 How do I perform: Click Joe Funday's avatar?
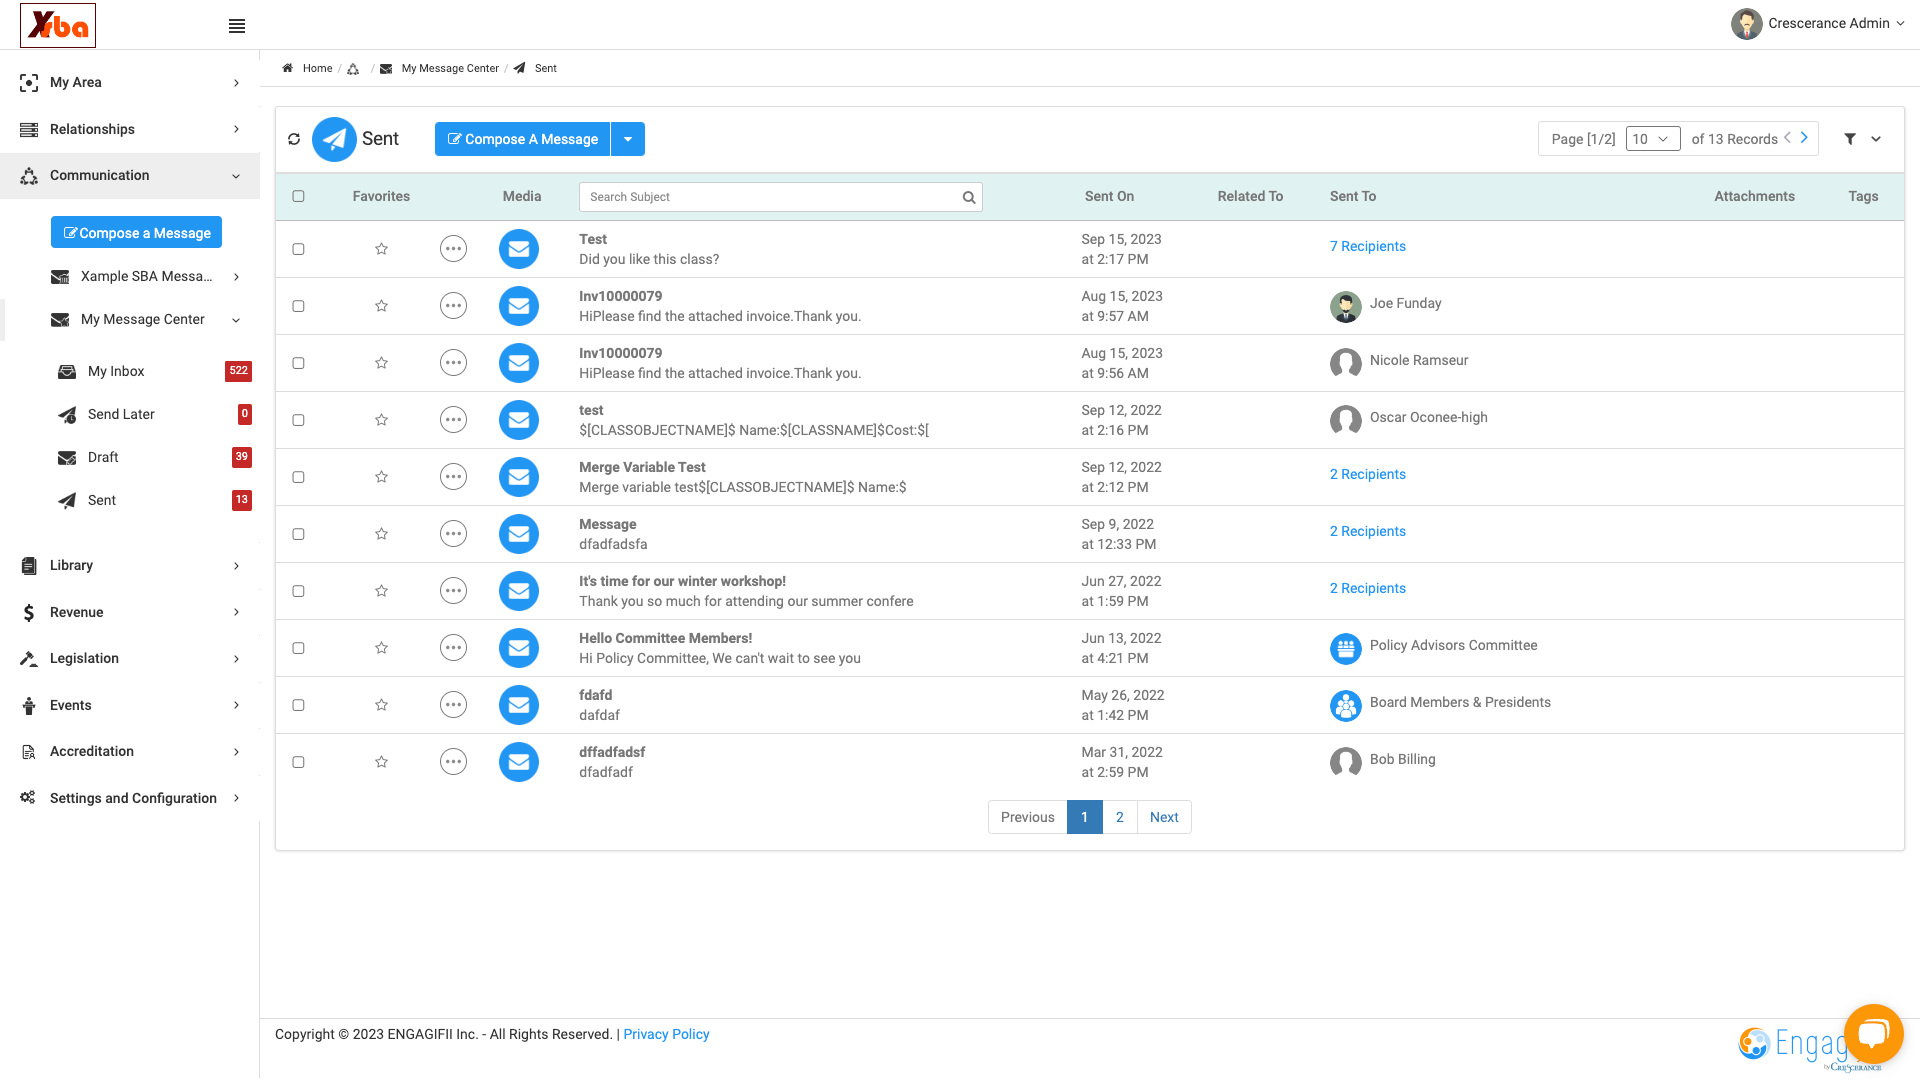point(1346,306)
